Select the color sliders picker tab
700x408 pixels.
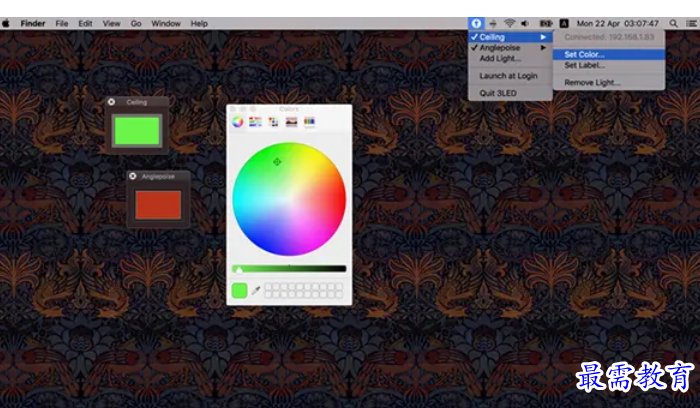[255, 121]
